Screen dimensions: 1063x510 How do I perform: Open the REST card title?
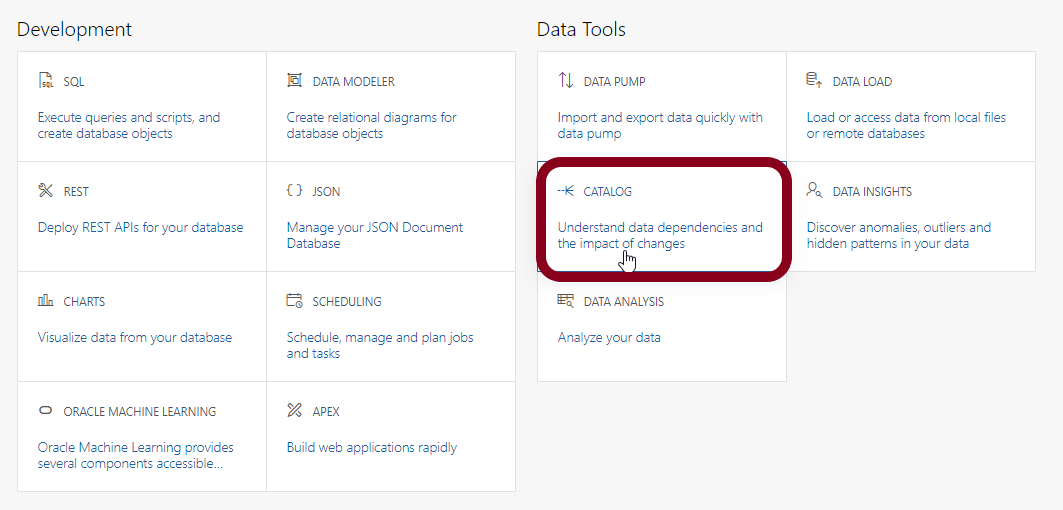point(76,192)
